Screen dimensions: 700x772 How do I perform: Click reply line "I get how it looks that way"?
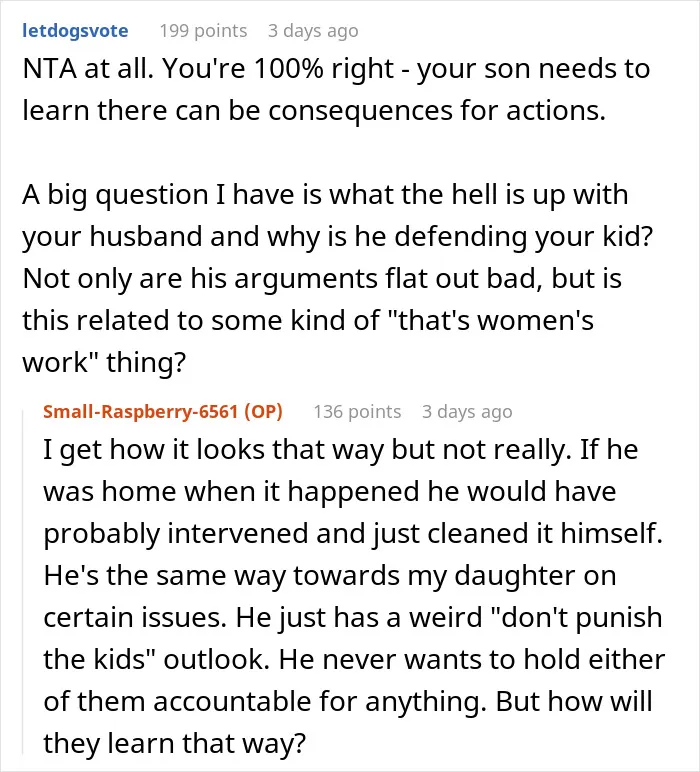[341, 450]
